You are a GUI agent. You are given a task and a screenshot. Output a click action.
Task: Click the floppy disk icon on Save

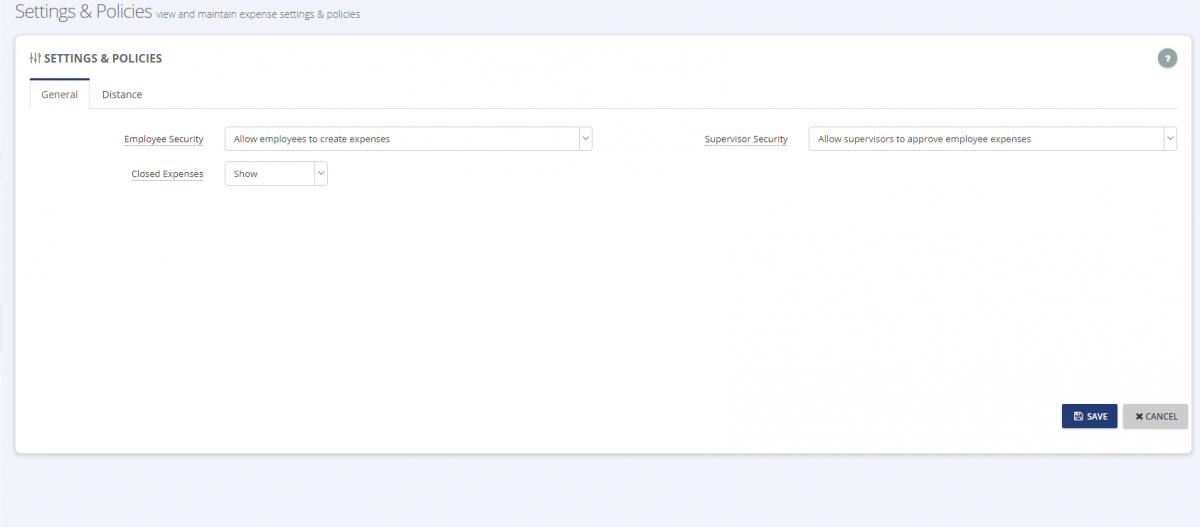[1078, 416]
